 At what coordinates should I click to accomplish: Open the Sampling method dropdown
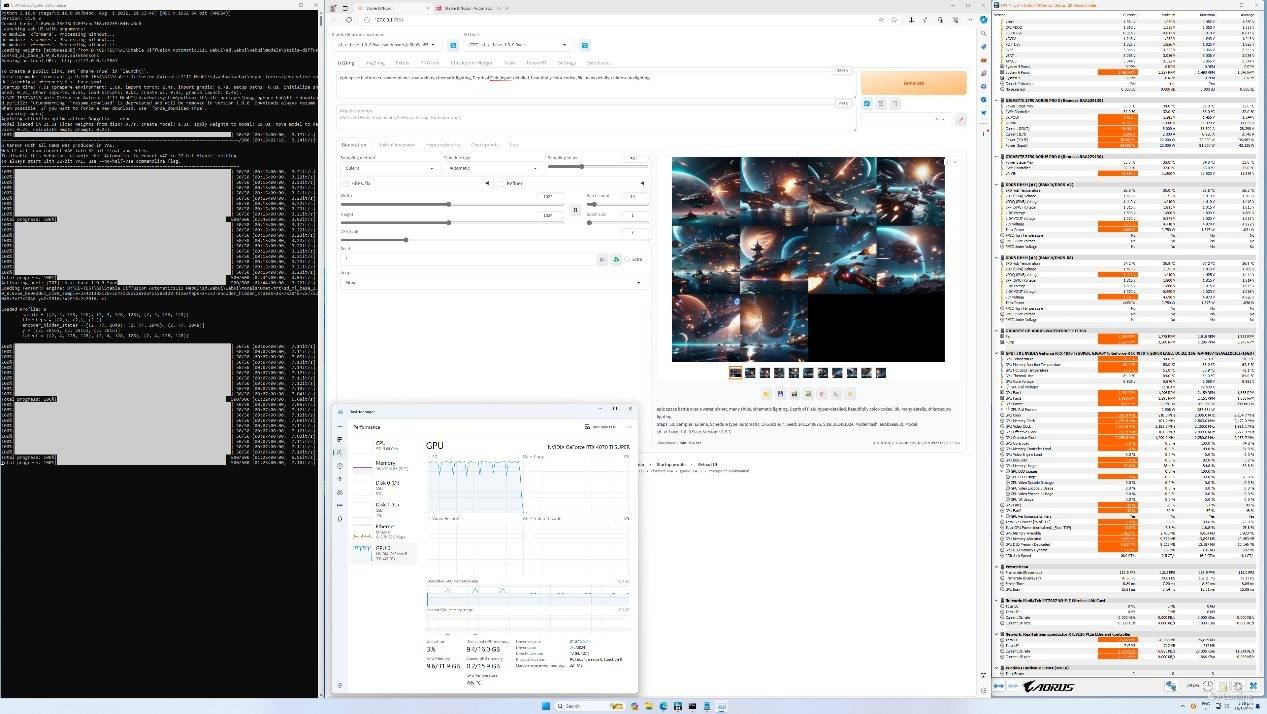[x=388, y=169]
